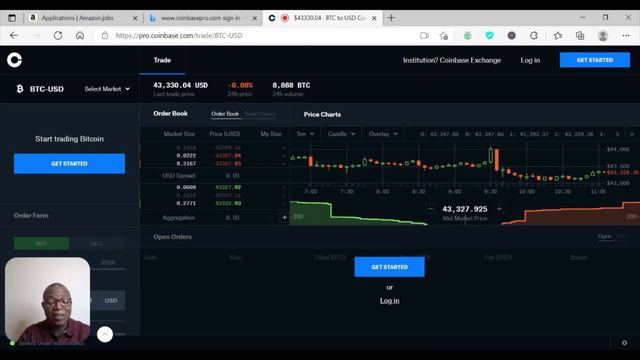This screenshot has height=360, width=640.
Task: Open a new browser tab
Action: tap(391, 18)
